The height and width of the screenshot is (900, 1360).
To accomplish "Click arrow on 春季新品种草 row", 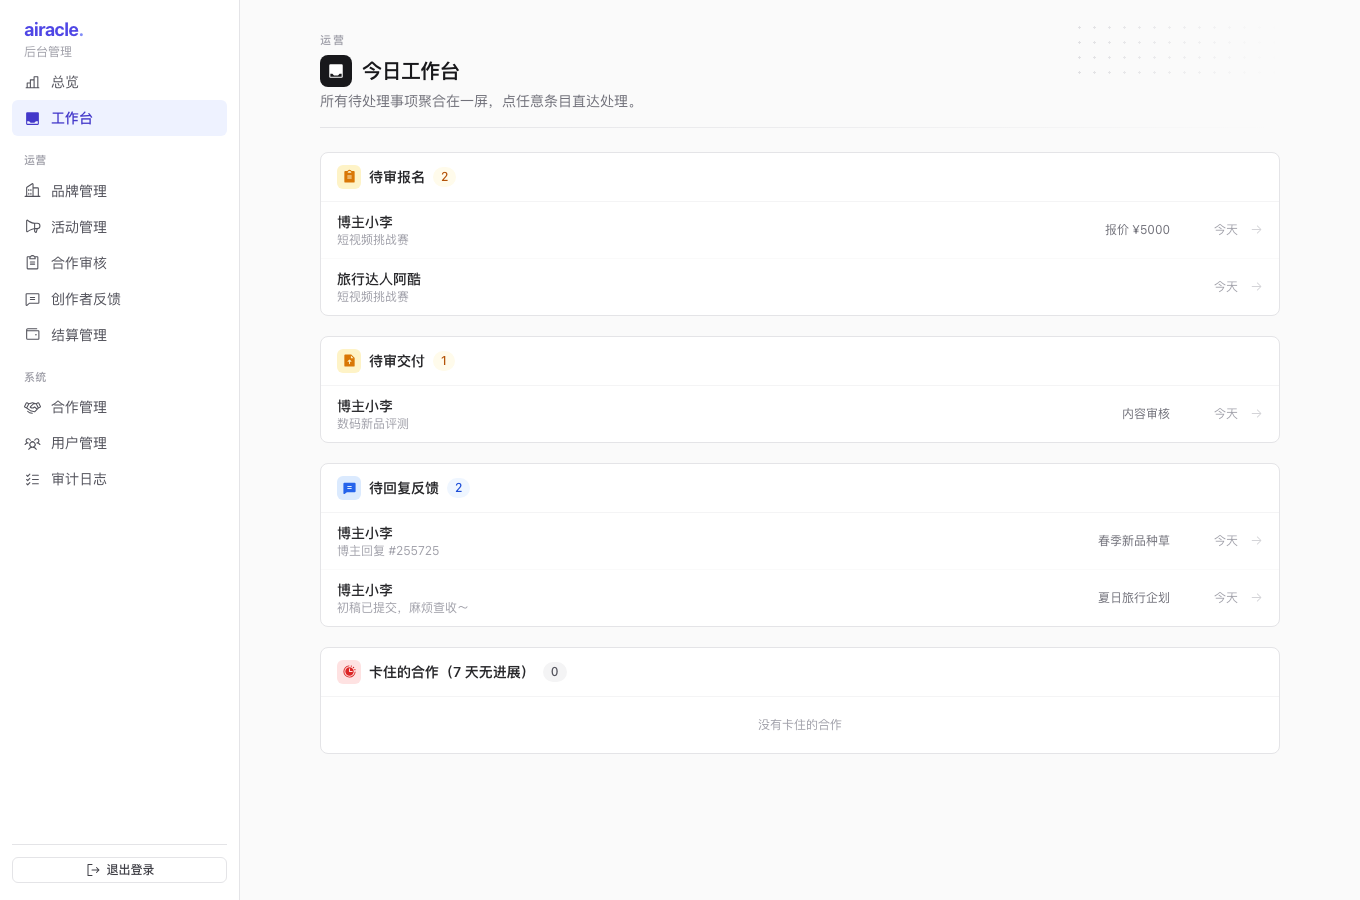I will pos(1257,541).
